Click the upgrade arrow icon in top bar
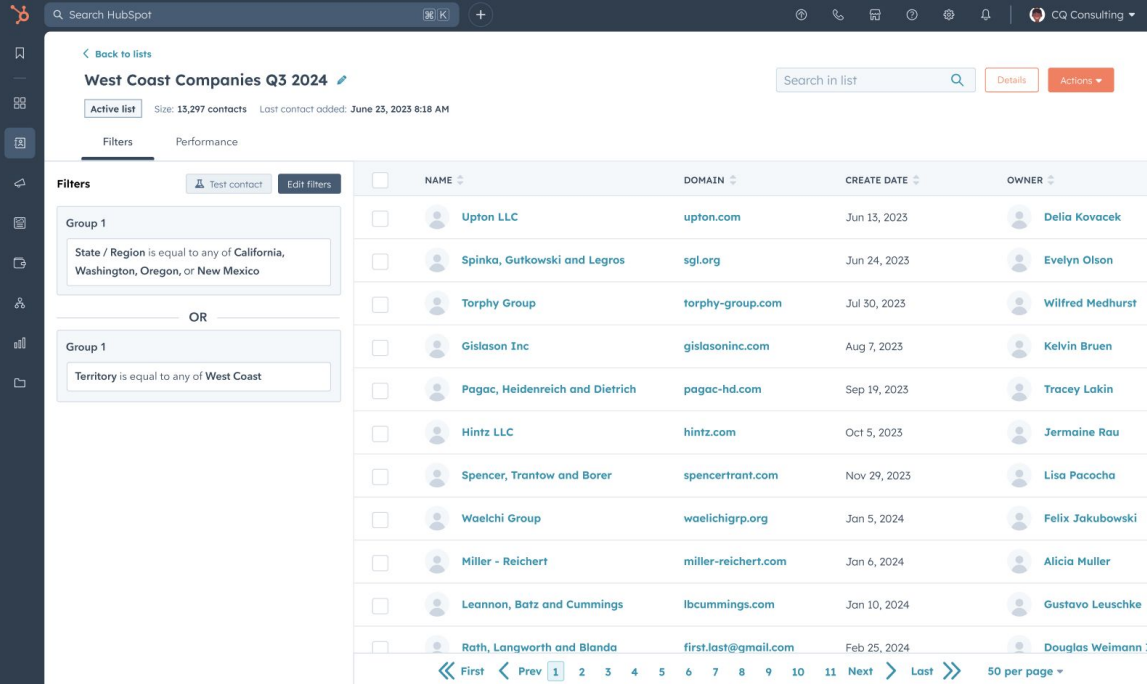1147x684 pixels. tap(801, 15)
